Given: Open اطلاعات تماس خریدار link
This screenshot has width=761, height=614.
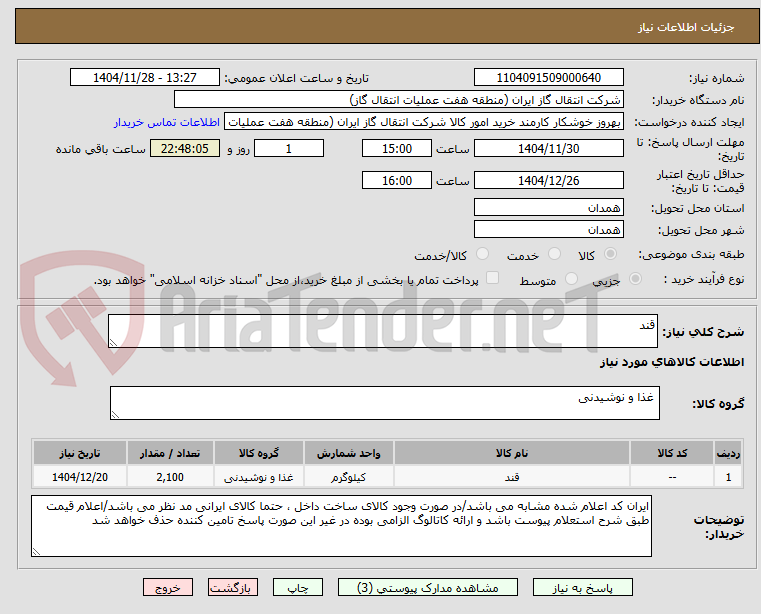Looking at the screenshot, I should tap(167, 122).
